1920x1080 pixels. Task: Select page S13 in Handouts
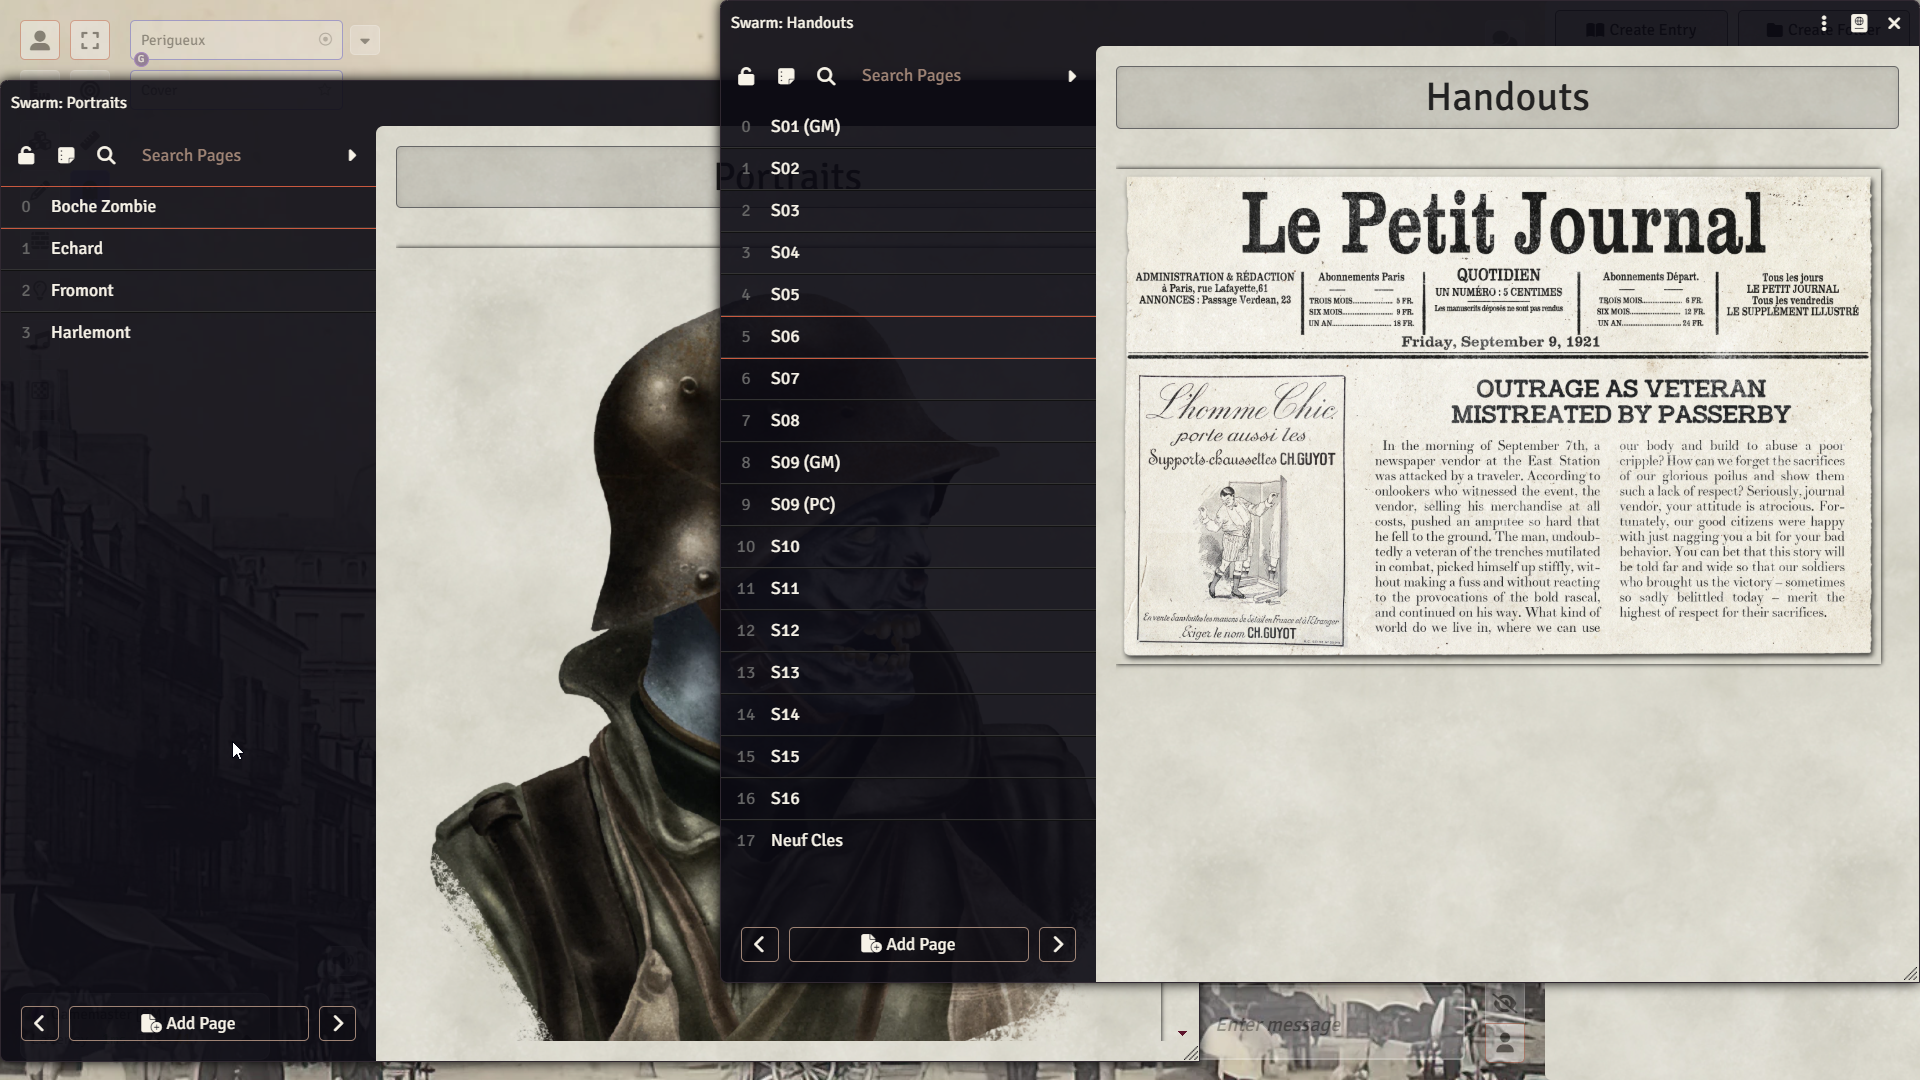point(908,673)
